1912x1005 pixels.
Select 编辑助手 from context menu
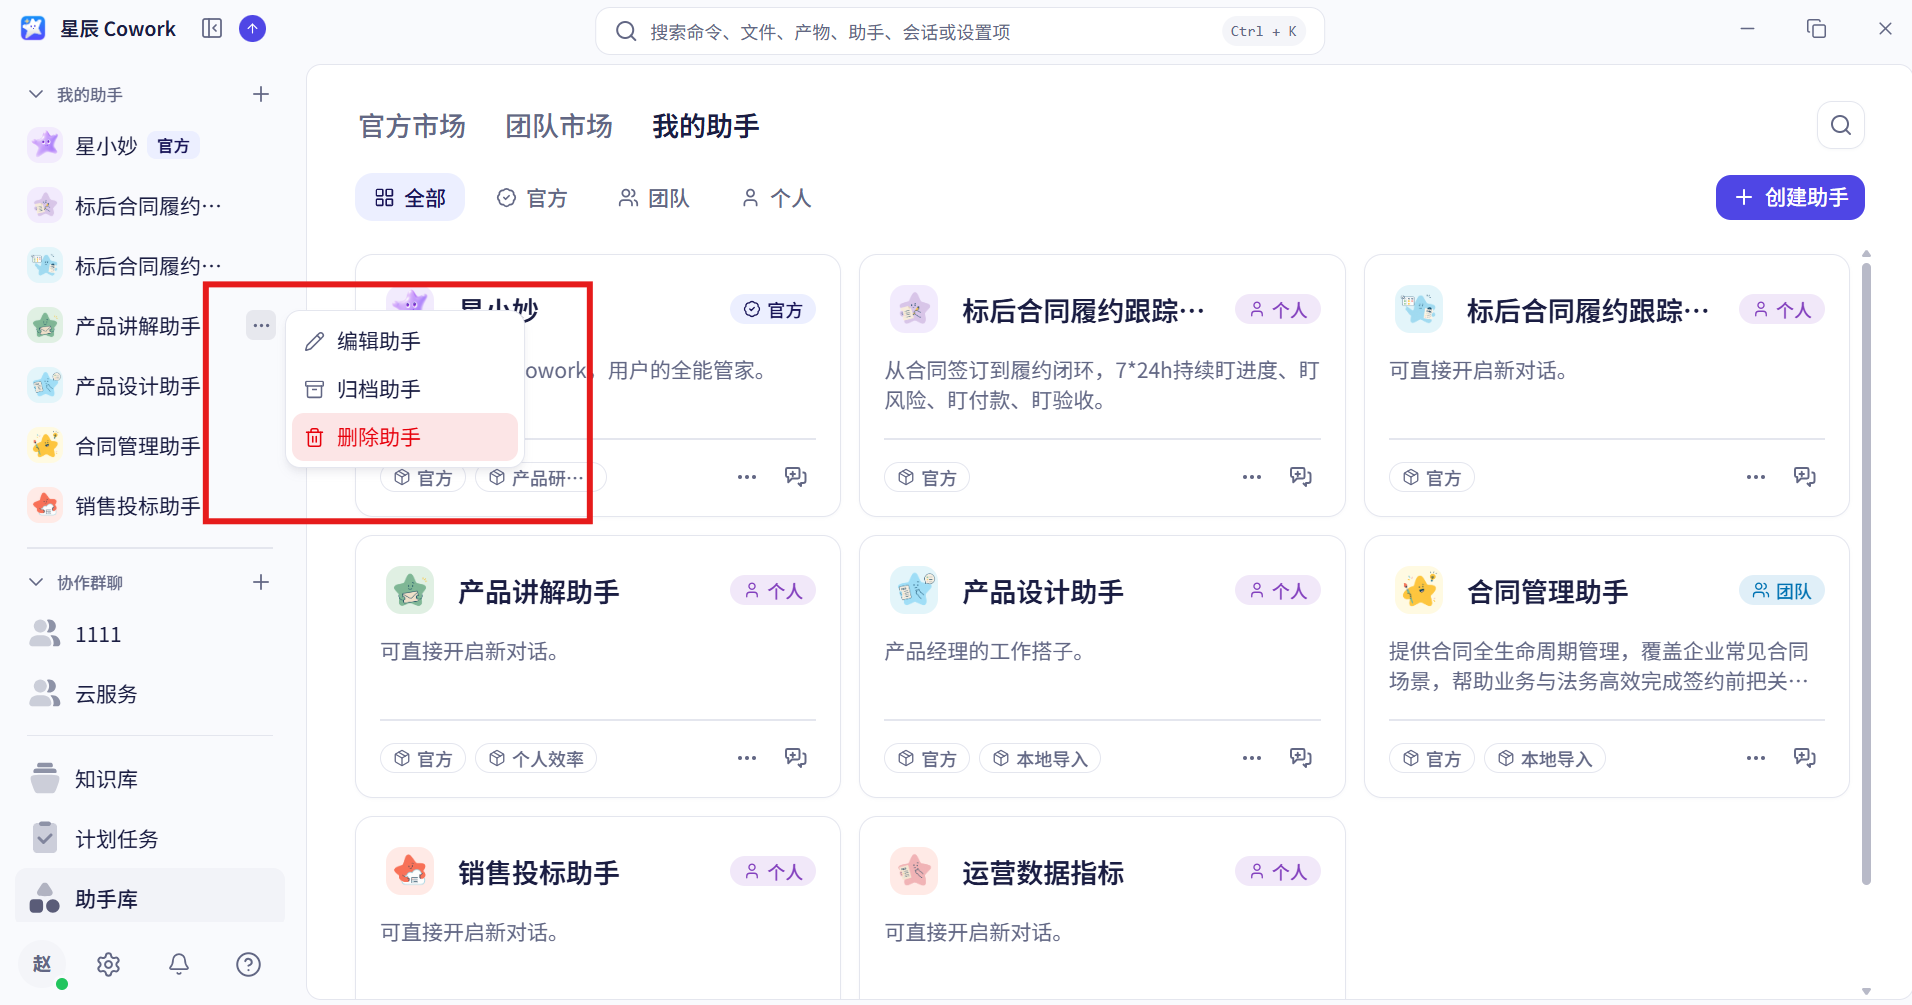pos(405,341)
